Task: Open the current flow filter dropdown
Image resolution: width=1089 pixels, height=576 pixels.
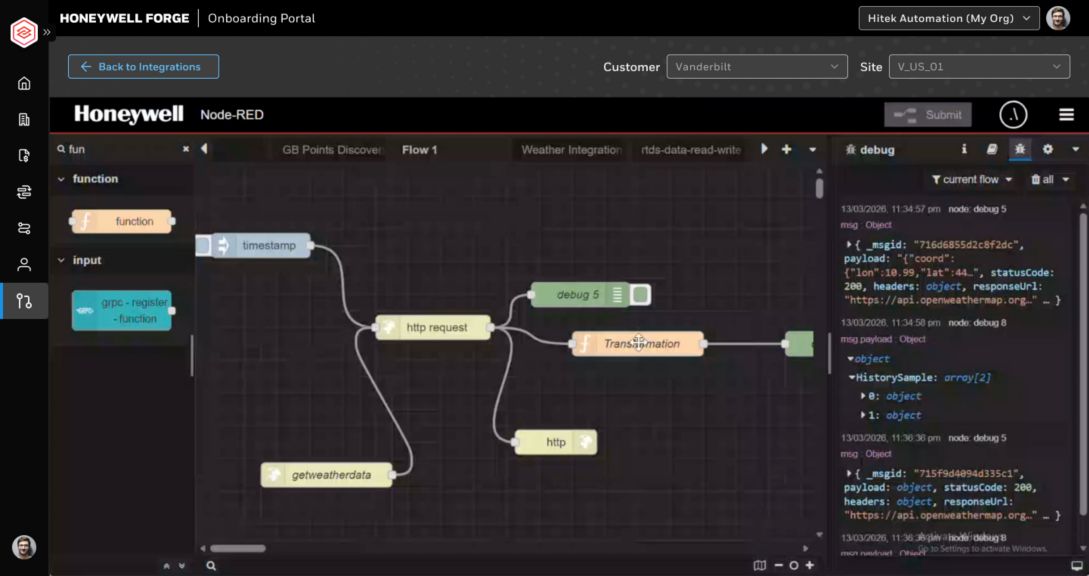Action: tap(970, 179)
